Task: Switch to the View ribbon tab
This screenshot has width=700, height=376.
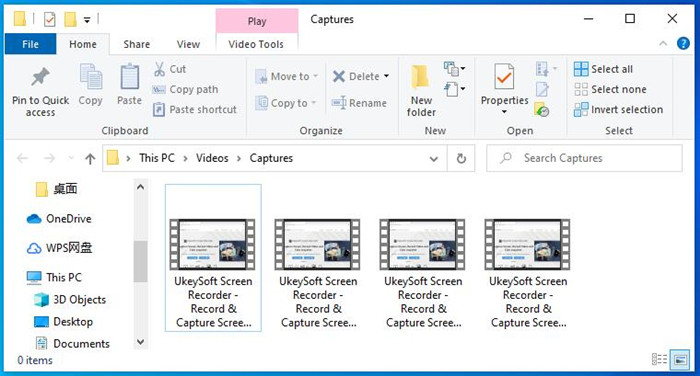Action: pyautogui.click(x=188, y=44)
